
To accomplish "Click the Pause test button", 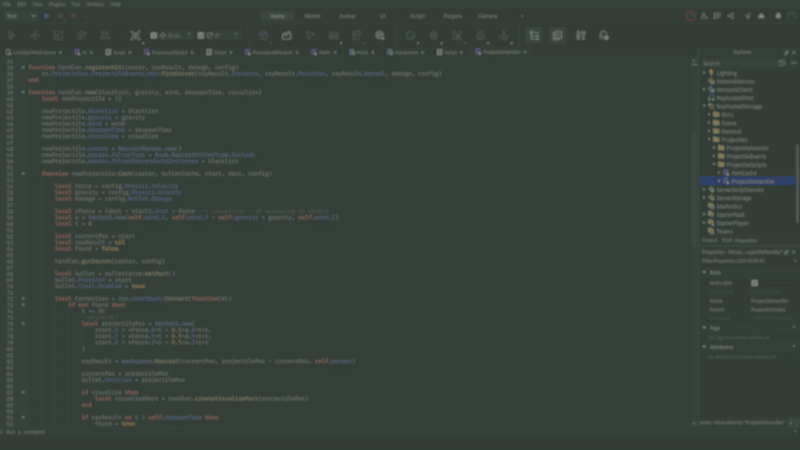I will (x=60, y=16).
